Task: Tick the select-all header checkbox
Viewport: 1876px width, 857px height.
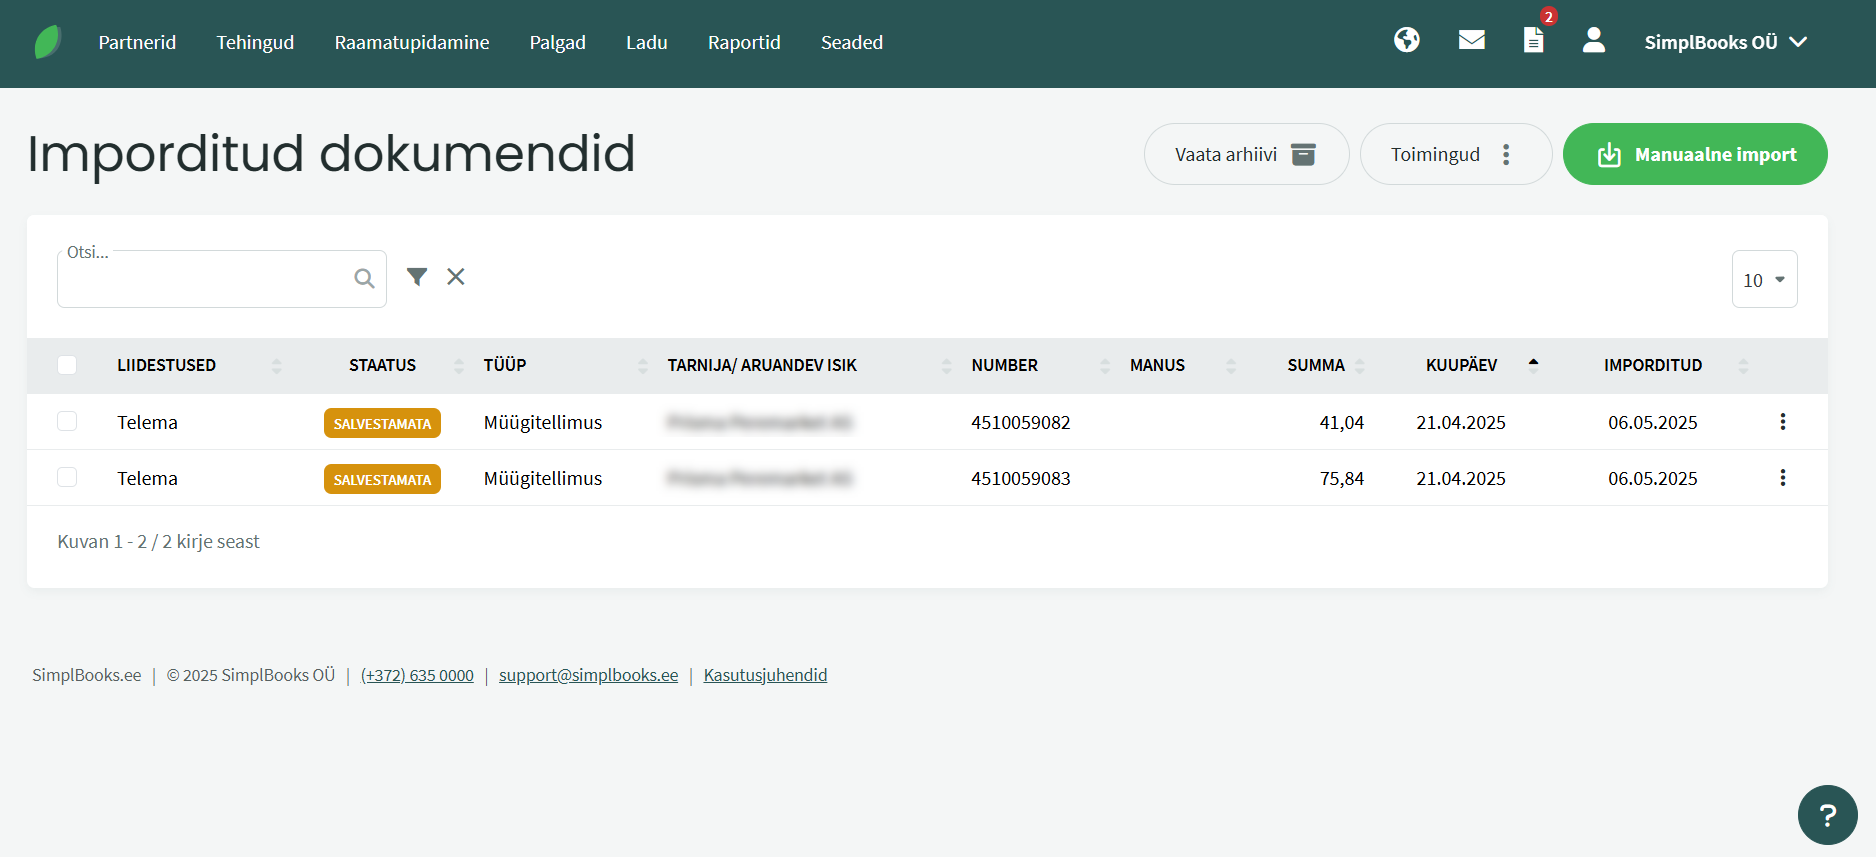Action: pyautogui.click(x=67, y=365)
